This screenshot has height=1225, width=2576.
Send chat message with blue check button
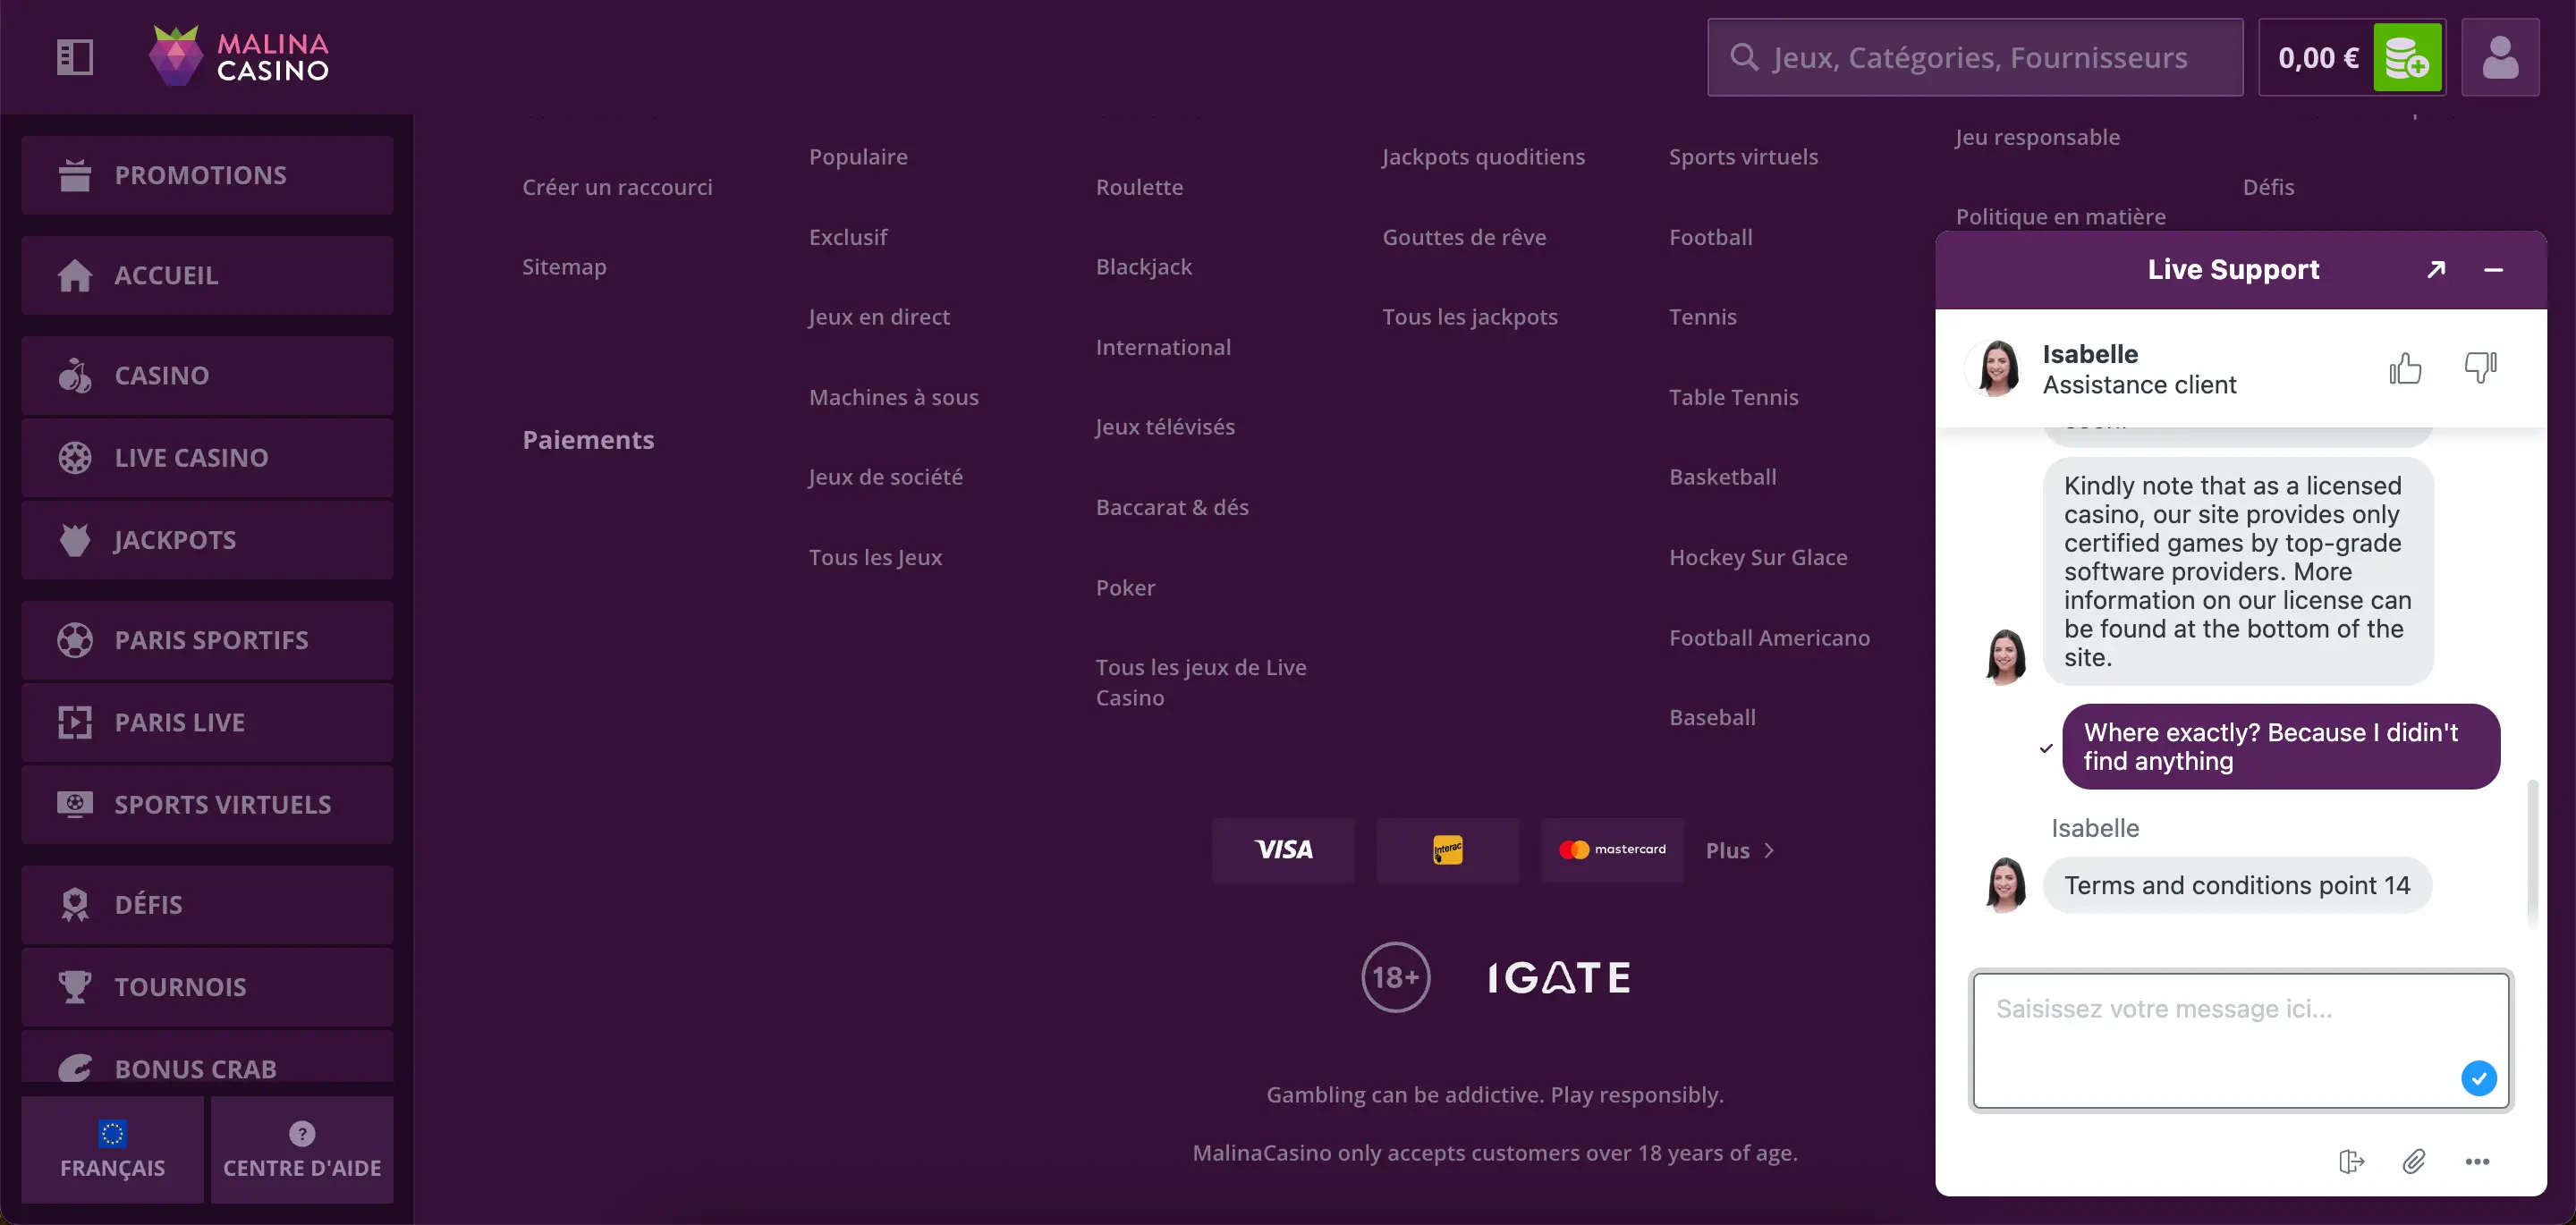pyautogui.click(x=2478, y=1078)
